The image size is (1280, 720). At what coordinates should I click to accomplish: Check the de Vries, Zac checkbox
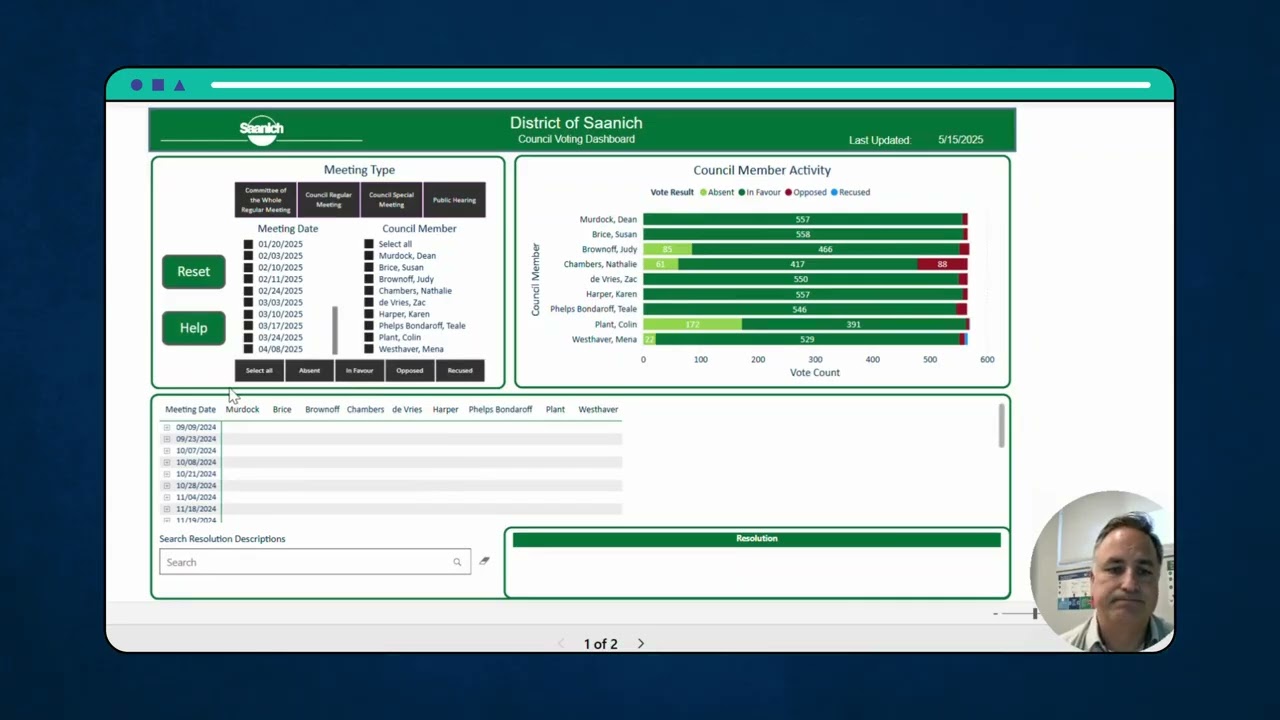tap(369, 303)
